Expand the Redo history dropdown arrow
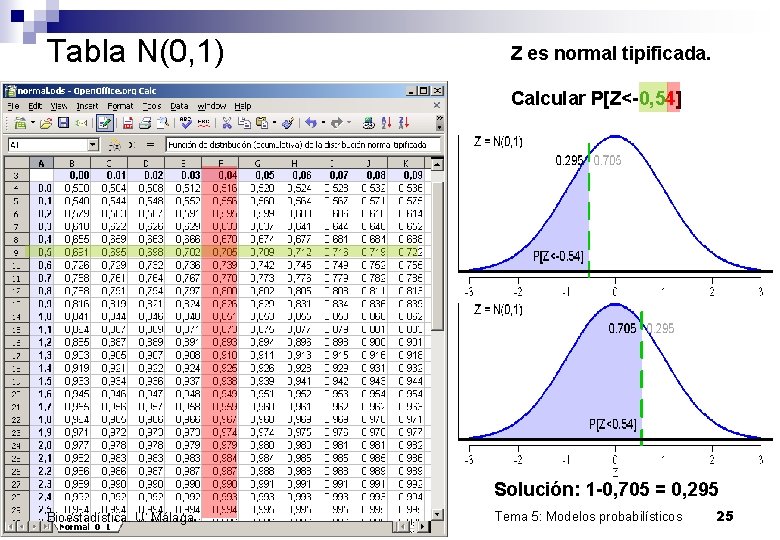The image size is (780, 540). (349, 123)
